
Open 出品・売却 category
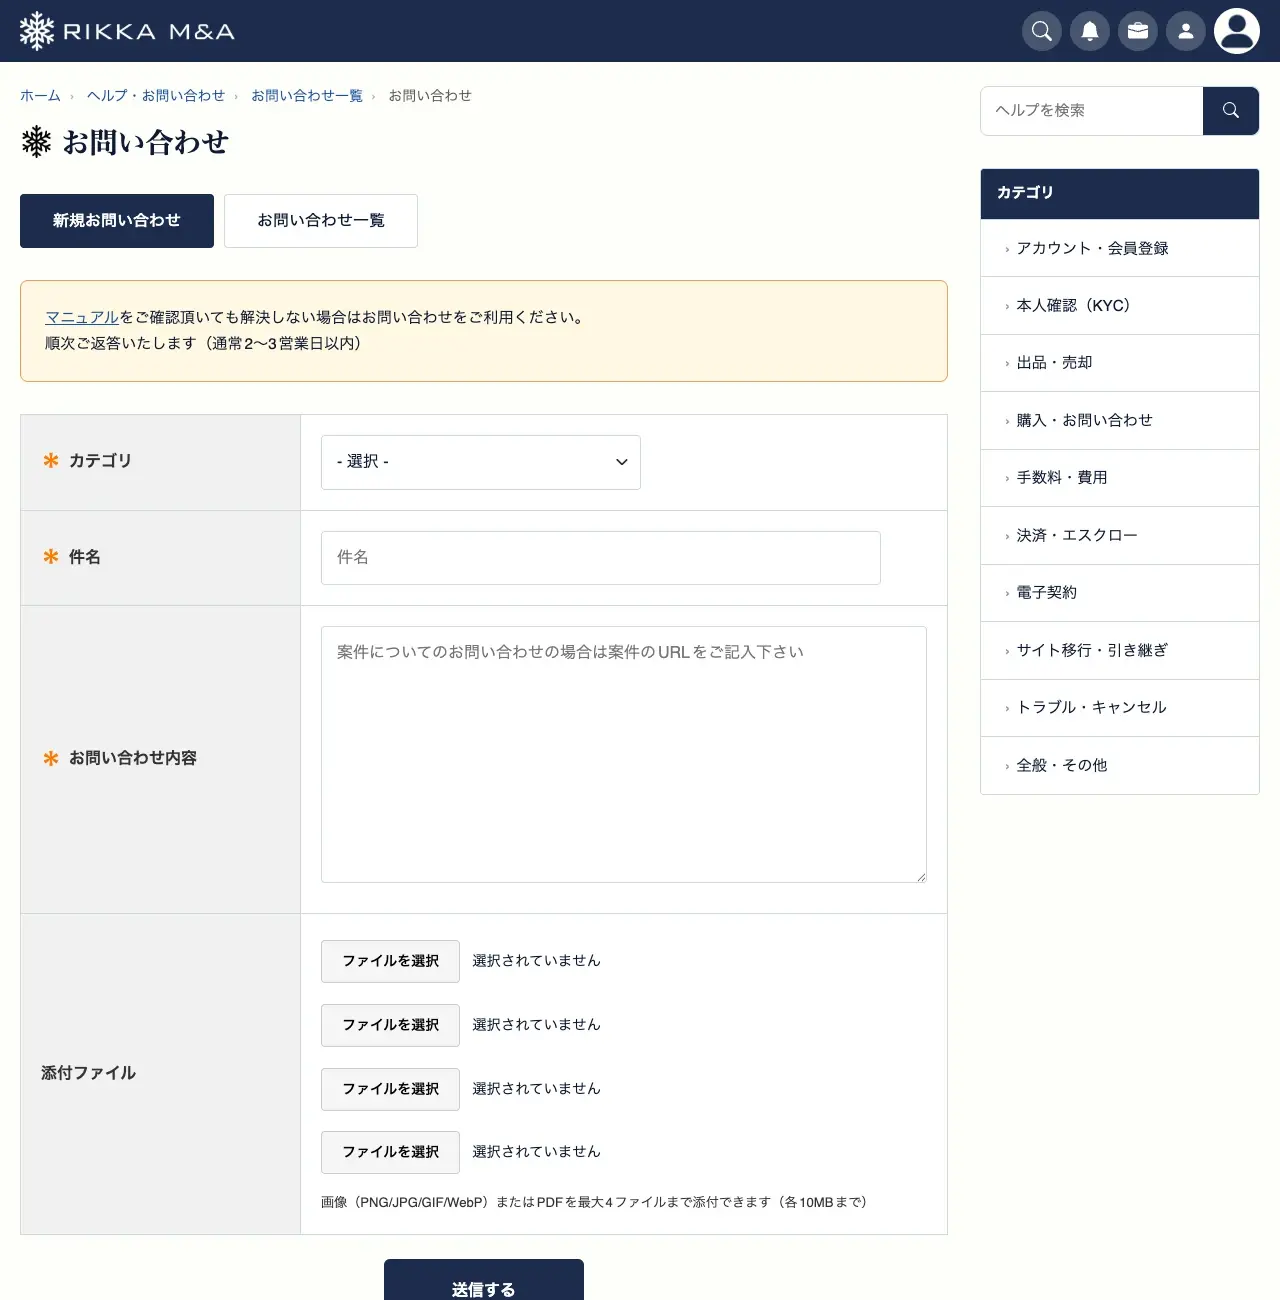[1120, 363]
